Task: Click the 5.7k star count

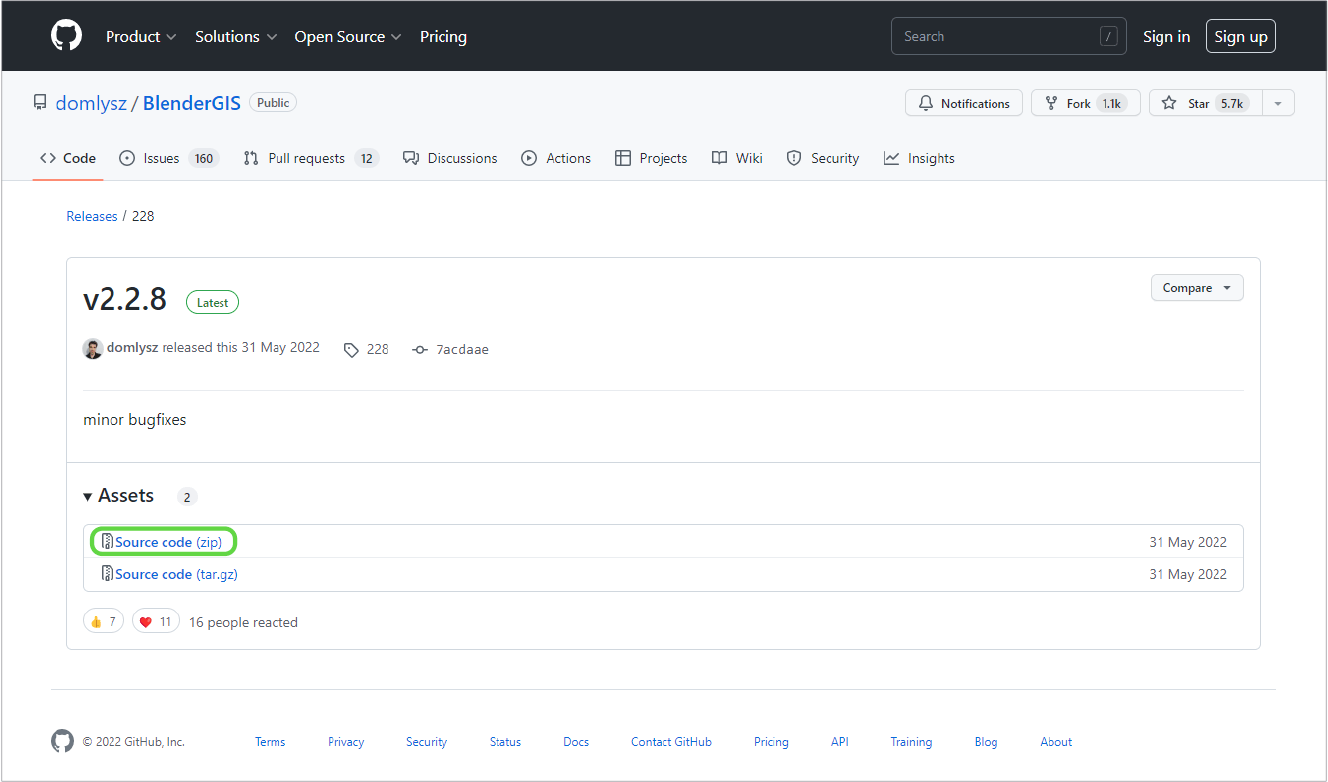Action: tap(1232, 103)
